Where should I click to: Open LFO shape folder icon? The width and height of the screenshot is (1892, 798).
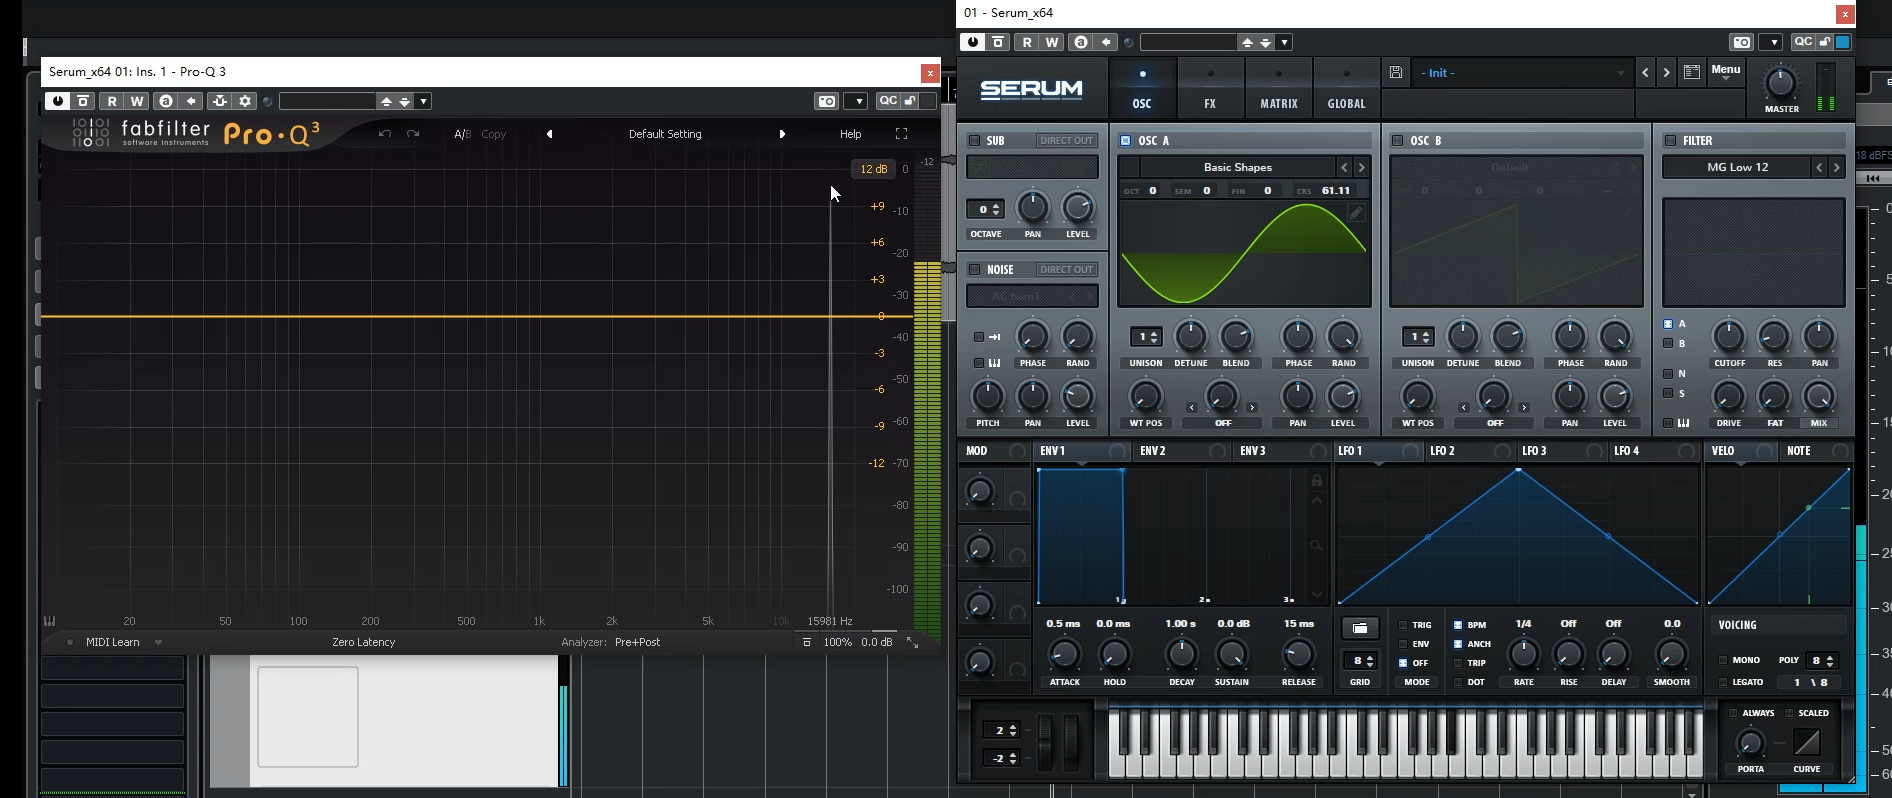pyautogui.click(x=1360, y=628)
